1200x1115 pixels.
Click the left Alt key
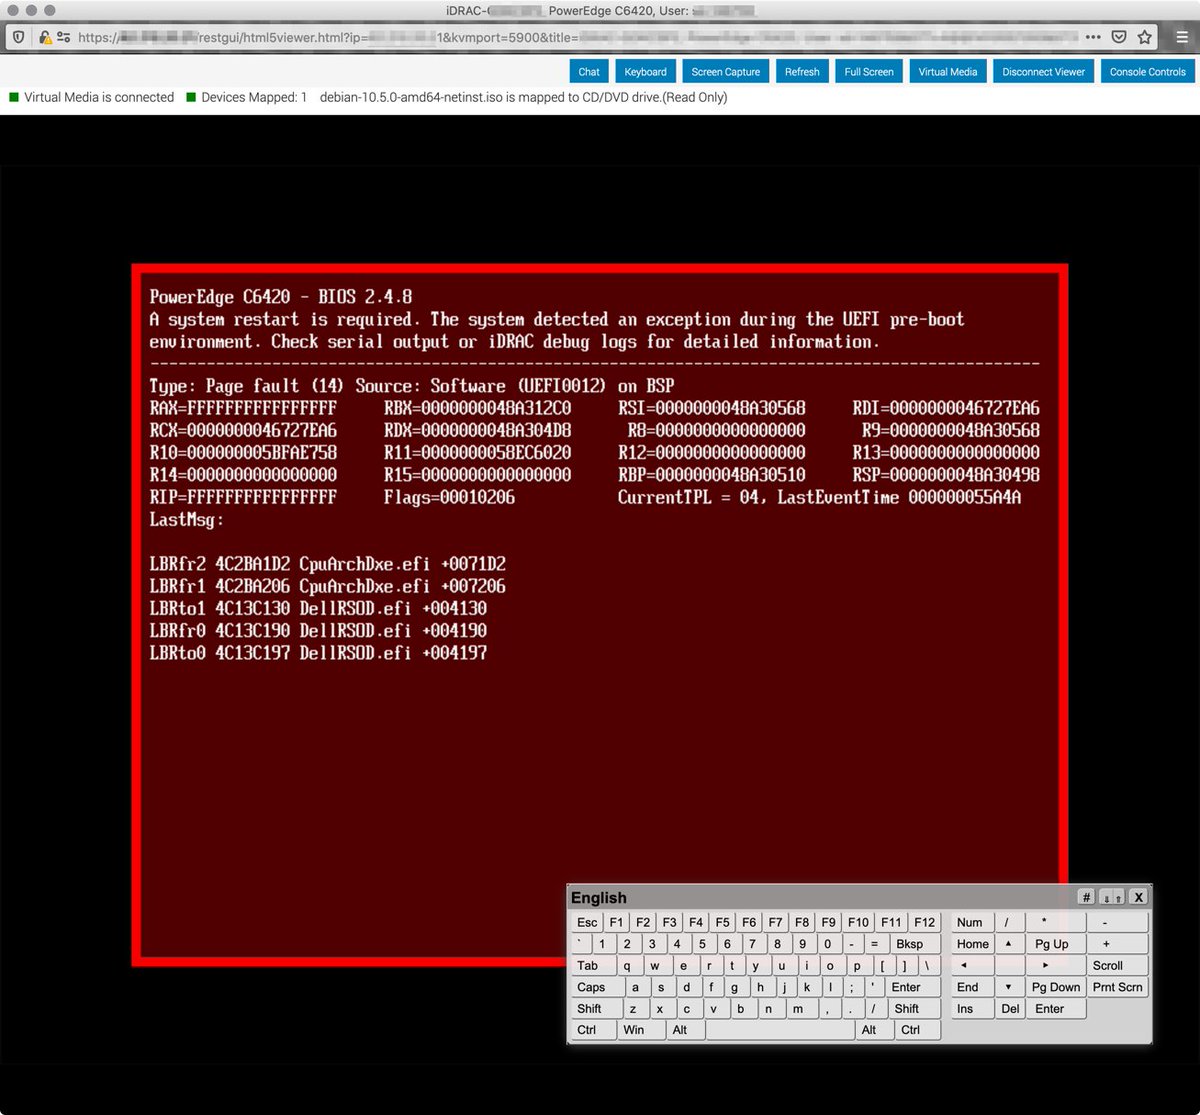[686, 1030]
